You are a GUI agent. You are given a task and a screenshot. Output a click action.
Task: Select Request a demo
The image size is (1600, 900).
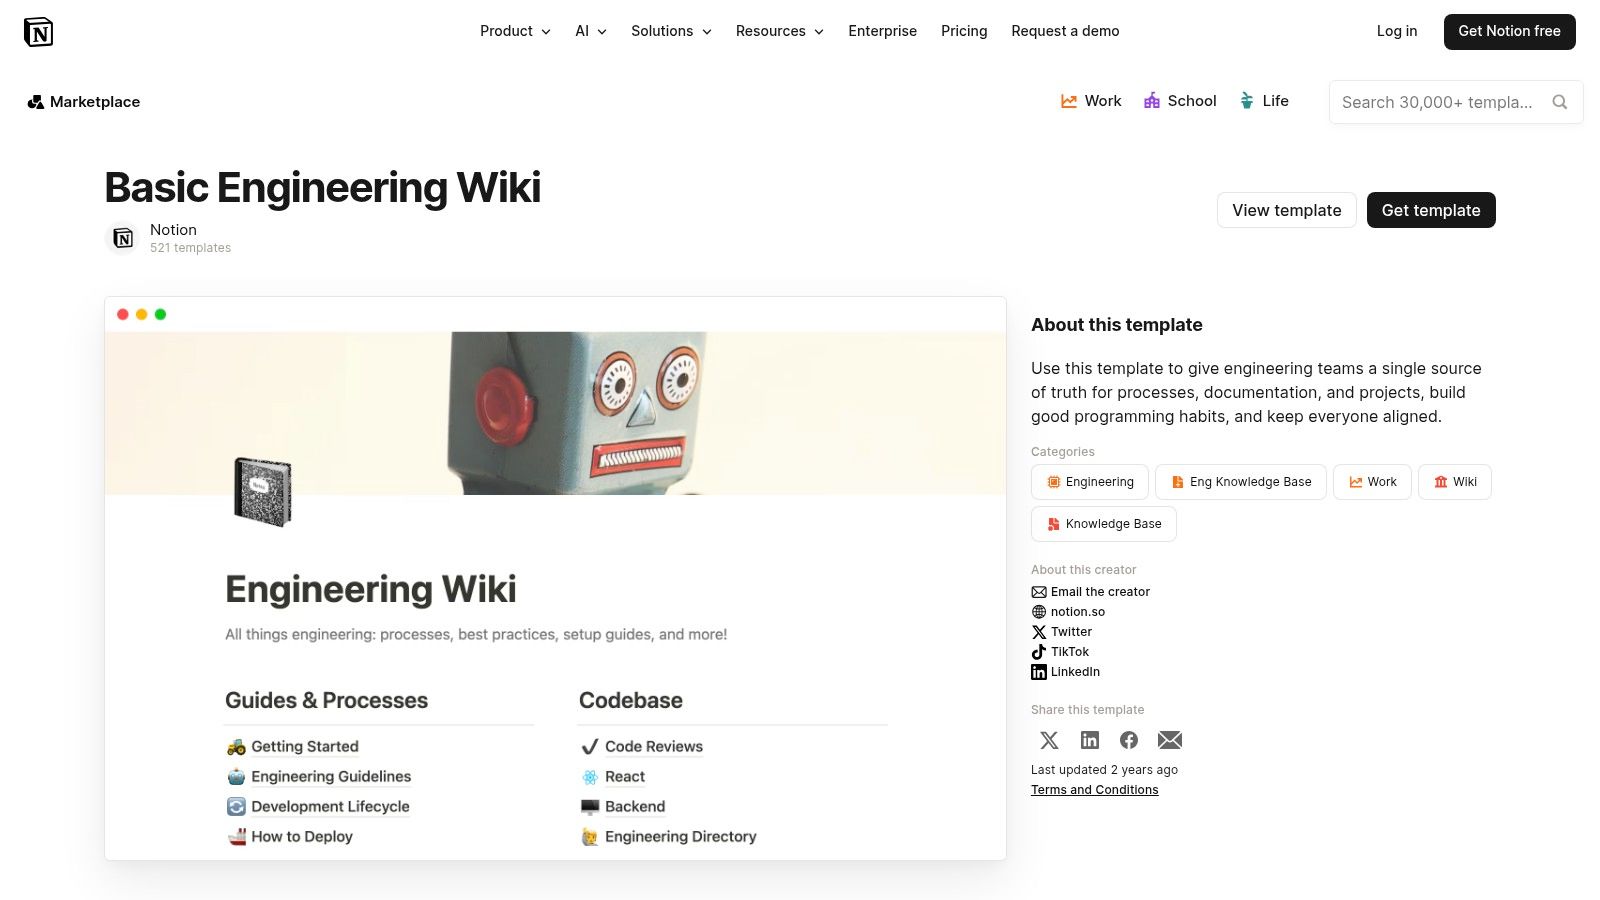click(x=1065, y=31)
